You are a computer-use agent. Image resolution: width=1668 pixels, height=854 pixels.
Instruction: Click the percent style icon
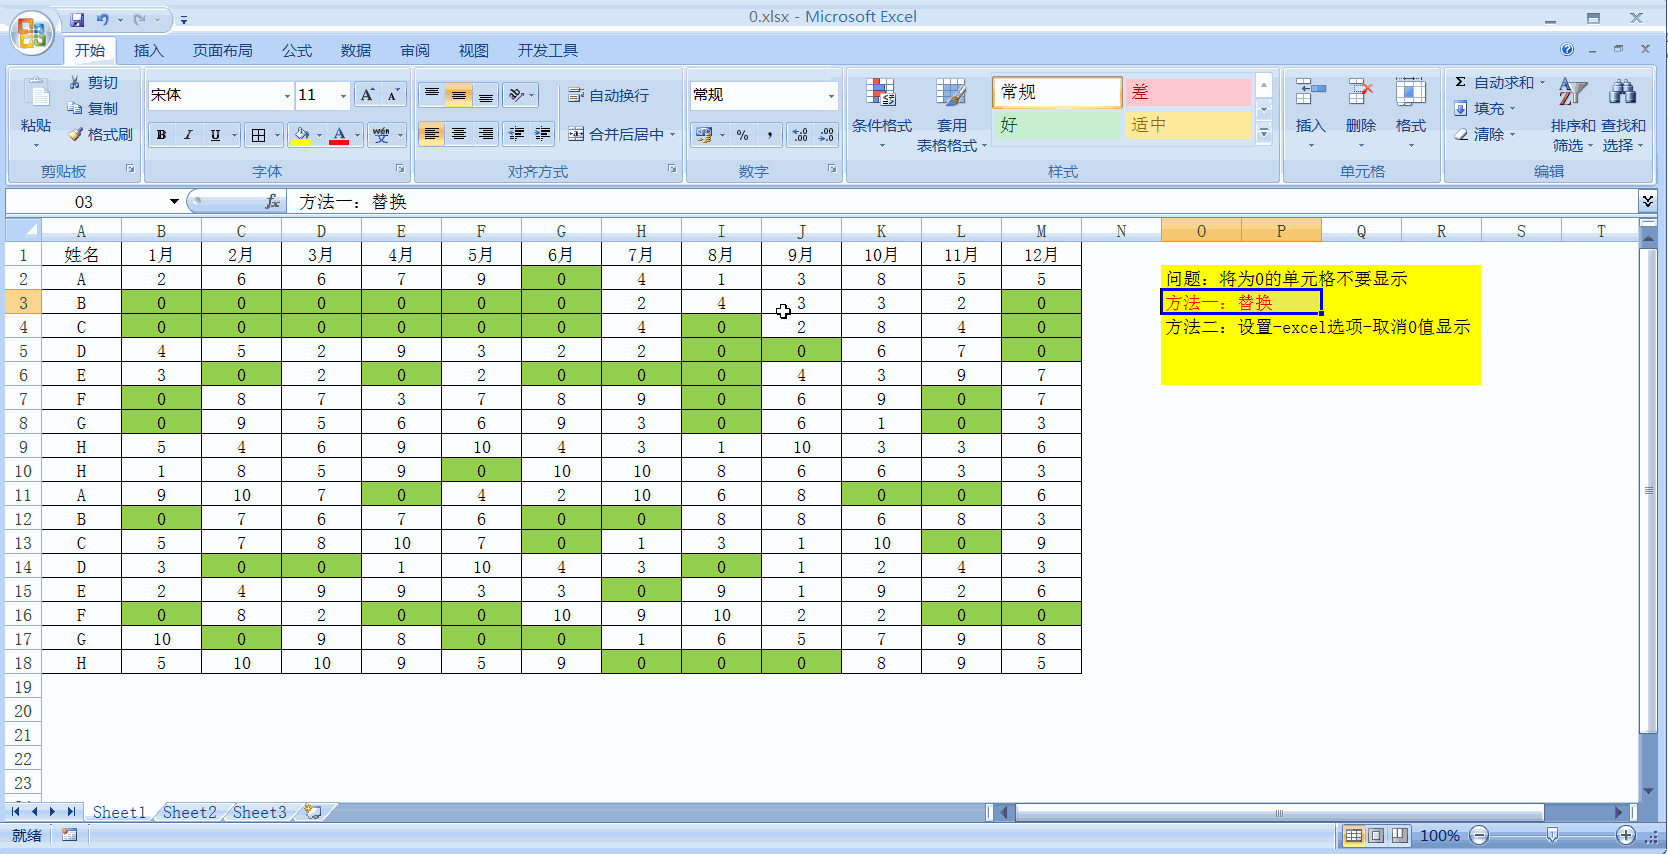[742, 134]
